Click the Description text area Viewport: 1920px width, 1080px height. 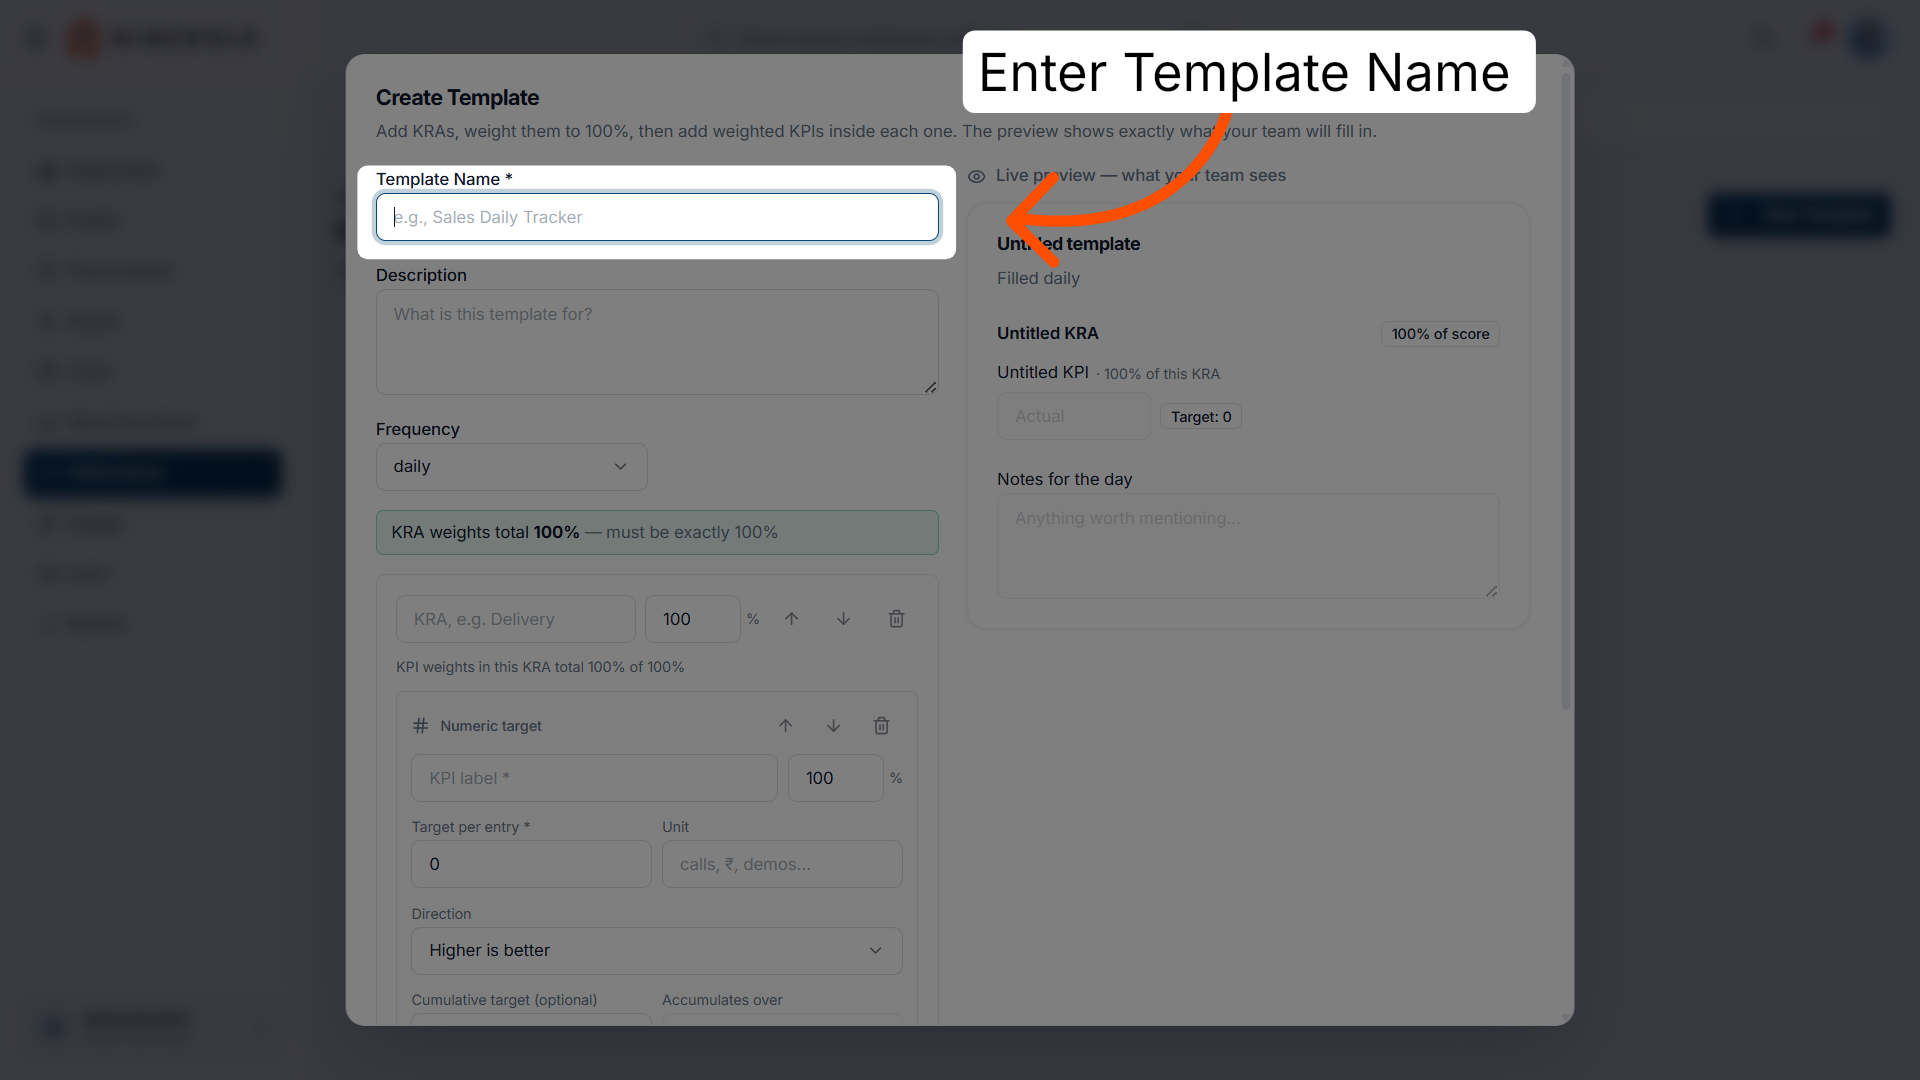tap(657, 342)
